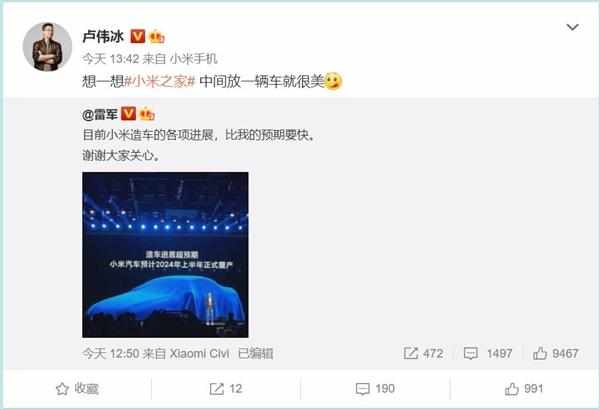Open 卢伟冰 username profile link
This screenshot has width=600, height=409.
(x=103, y=37)
